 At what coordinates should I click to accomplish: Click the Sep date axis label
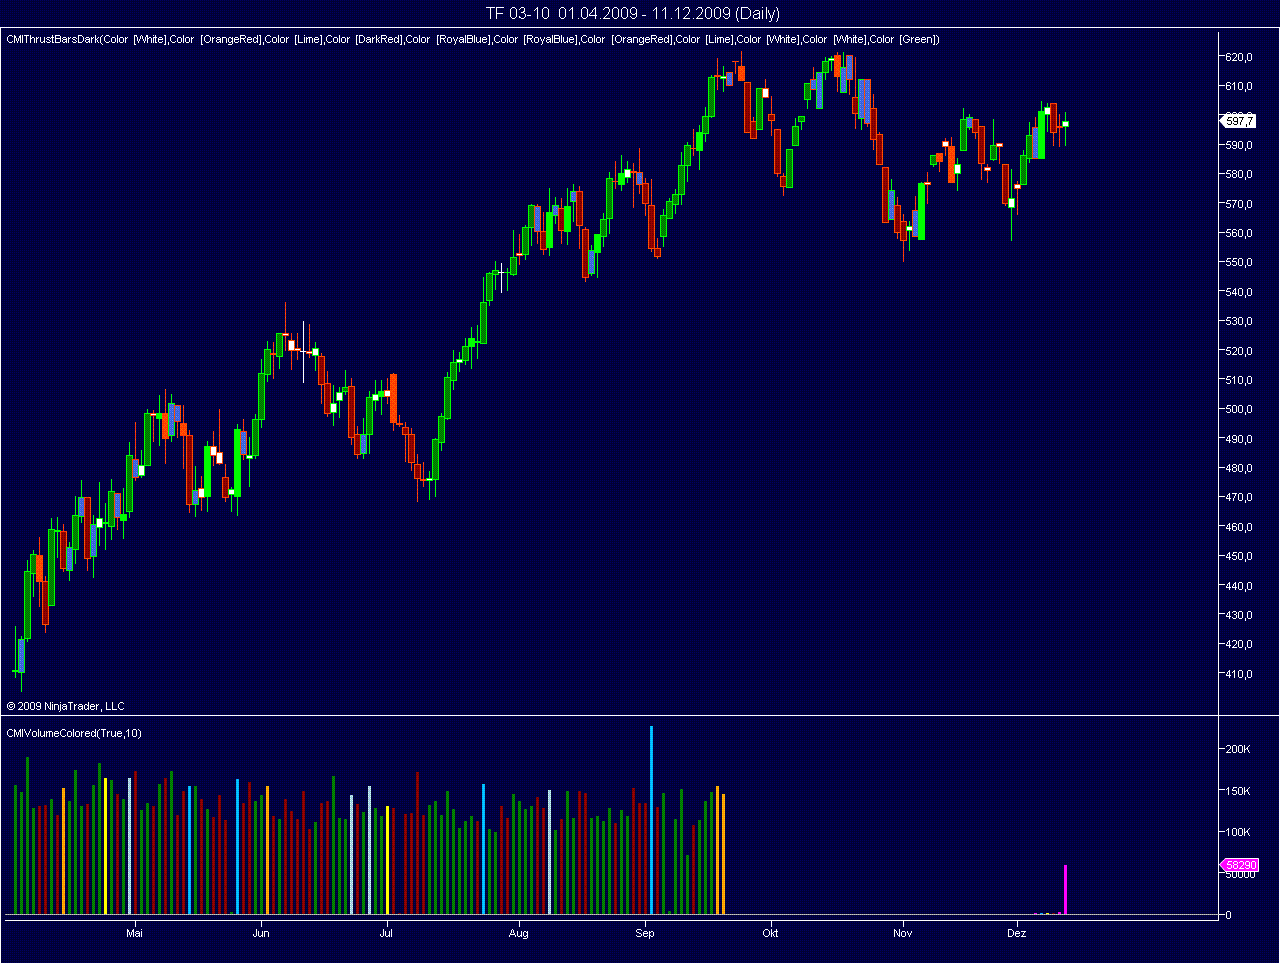645,933
